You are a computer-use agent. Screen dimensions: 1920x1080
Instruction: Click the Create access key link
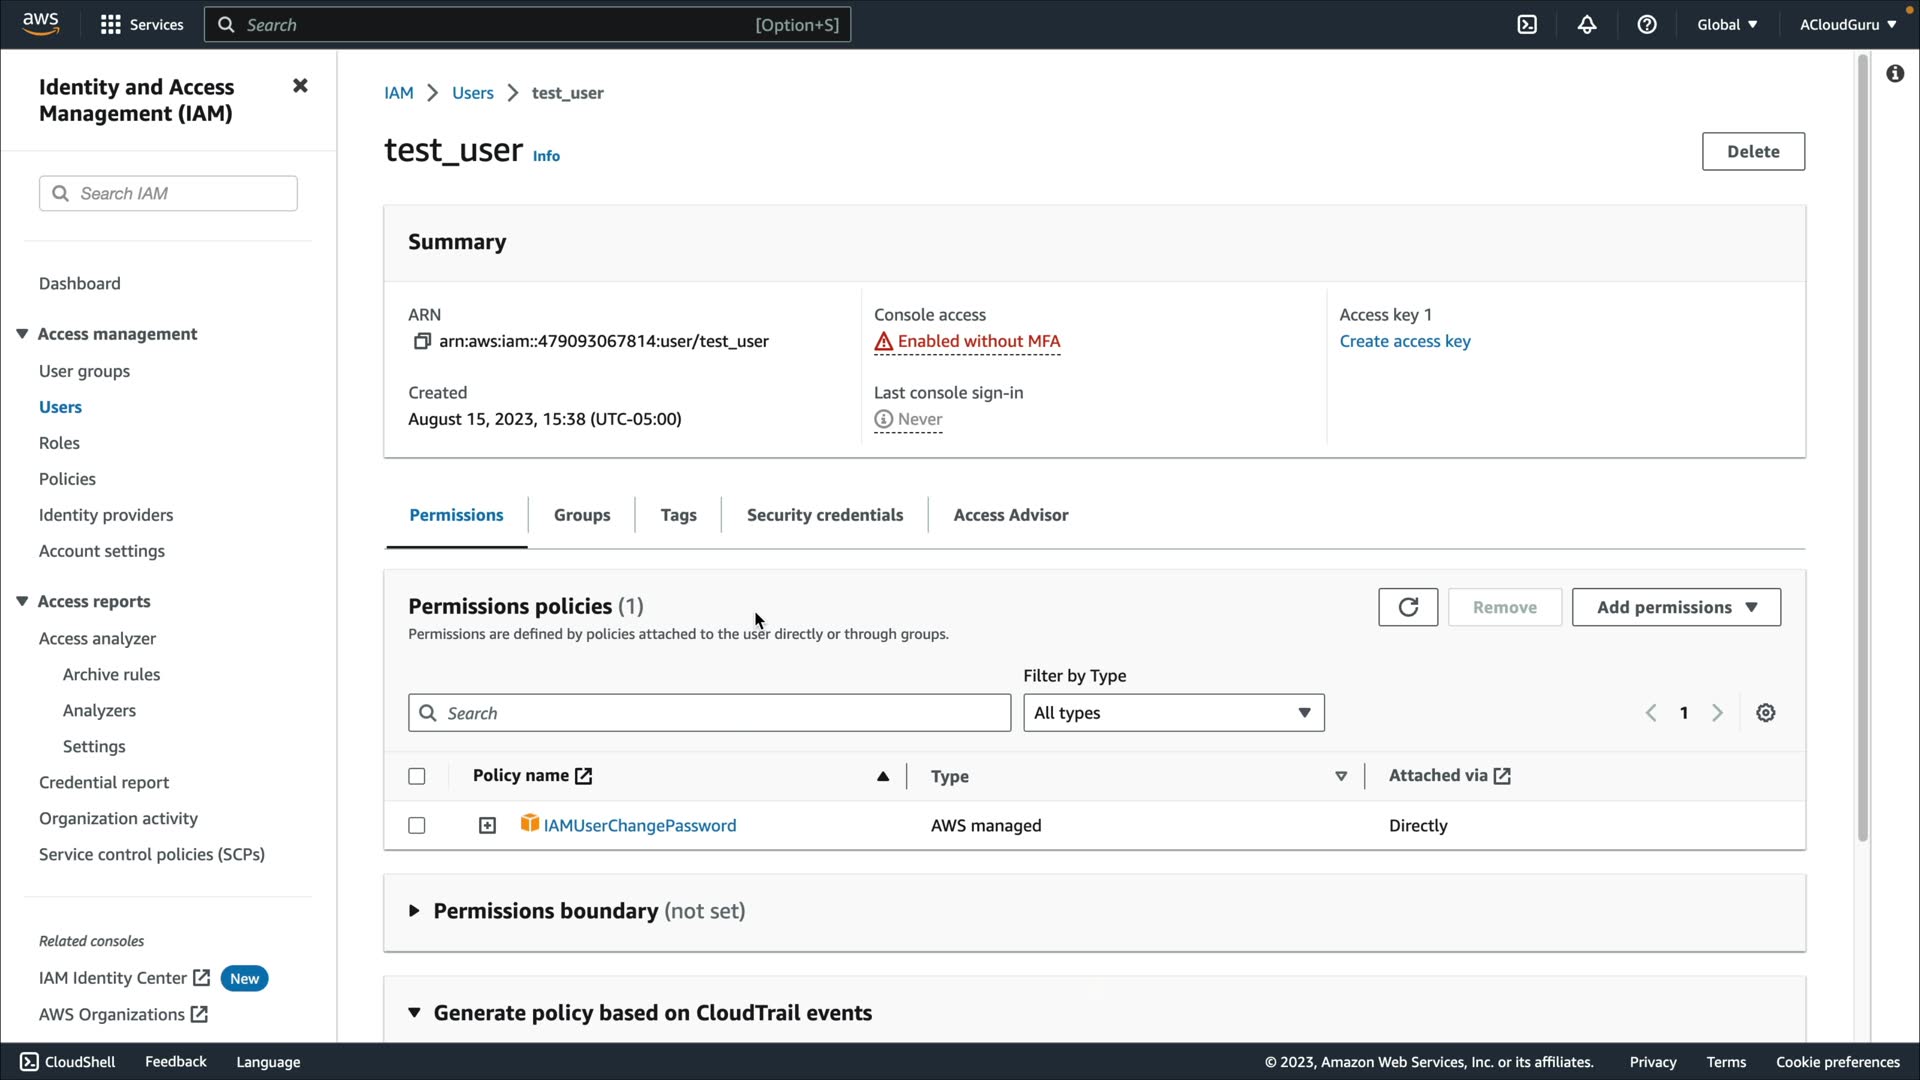1404,342
